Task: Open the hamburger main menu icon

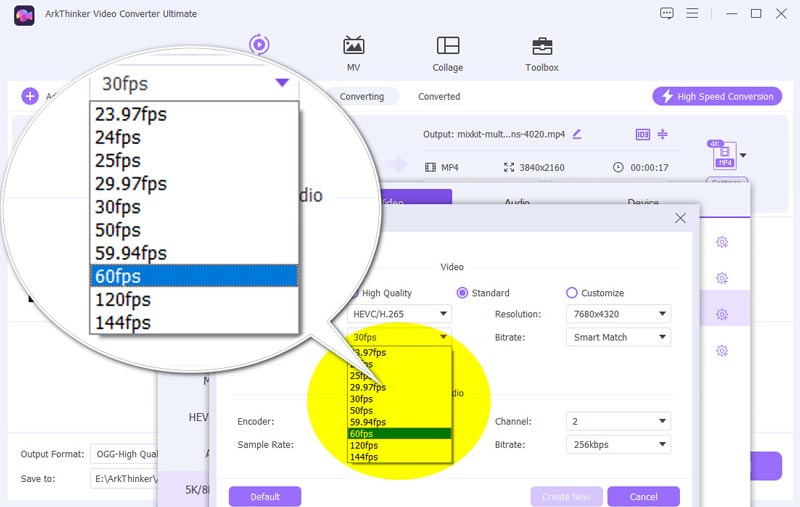Action: click(692, 13)
